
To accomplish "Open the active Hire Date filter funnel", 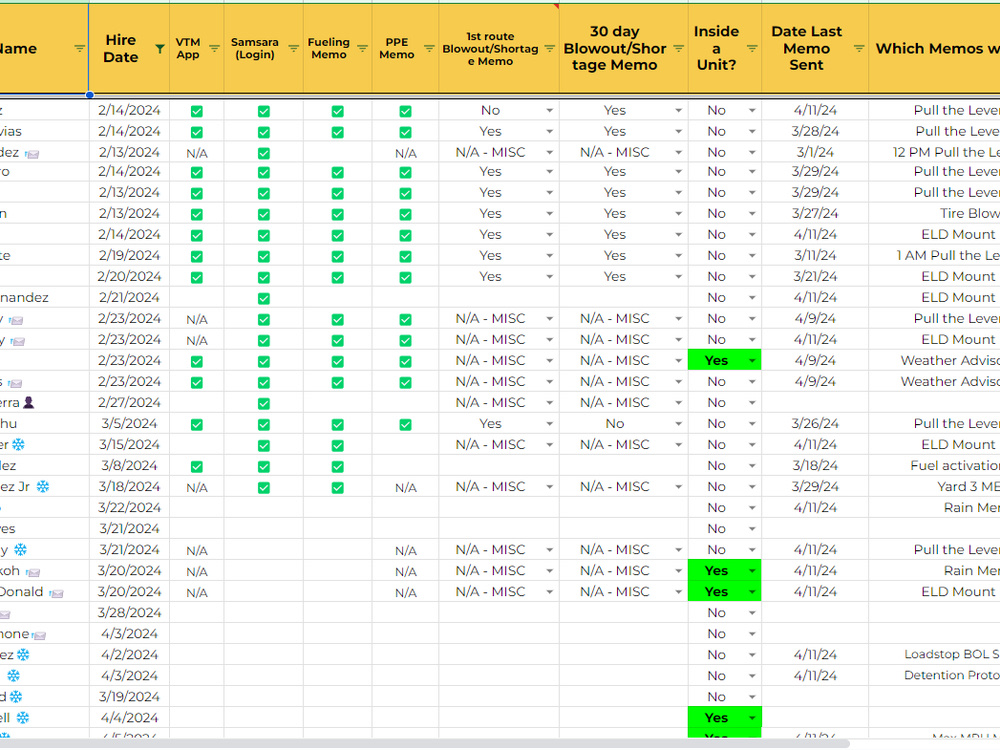I will point(159,48).
